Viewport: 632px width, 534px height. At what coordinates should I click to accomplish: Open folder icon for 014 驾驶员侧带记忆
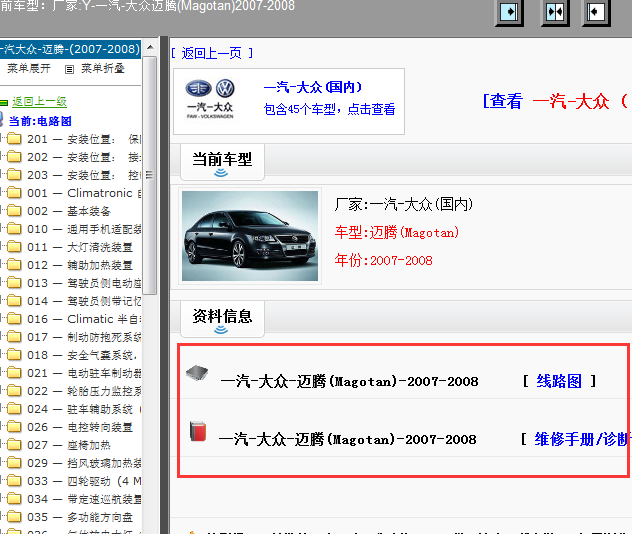pyautogui.click(x=14, y=301)
